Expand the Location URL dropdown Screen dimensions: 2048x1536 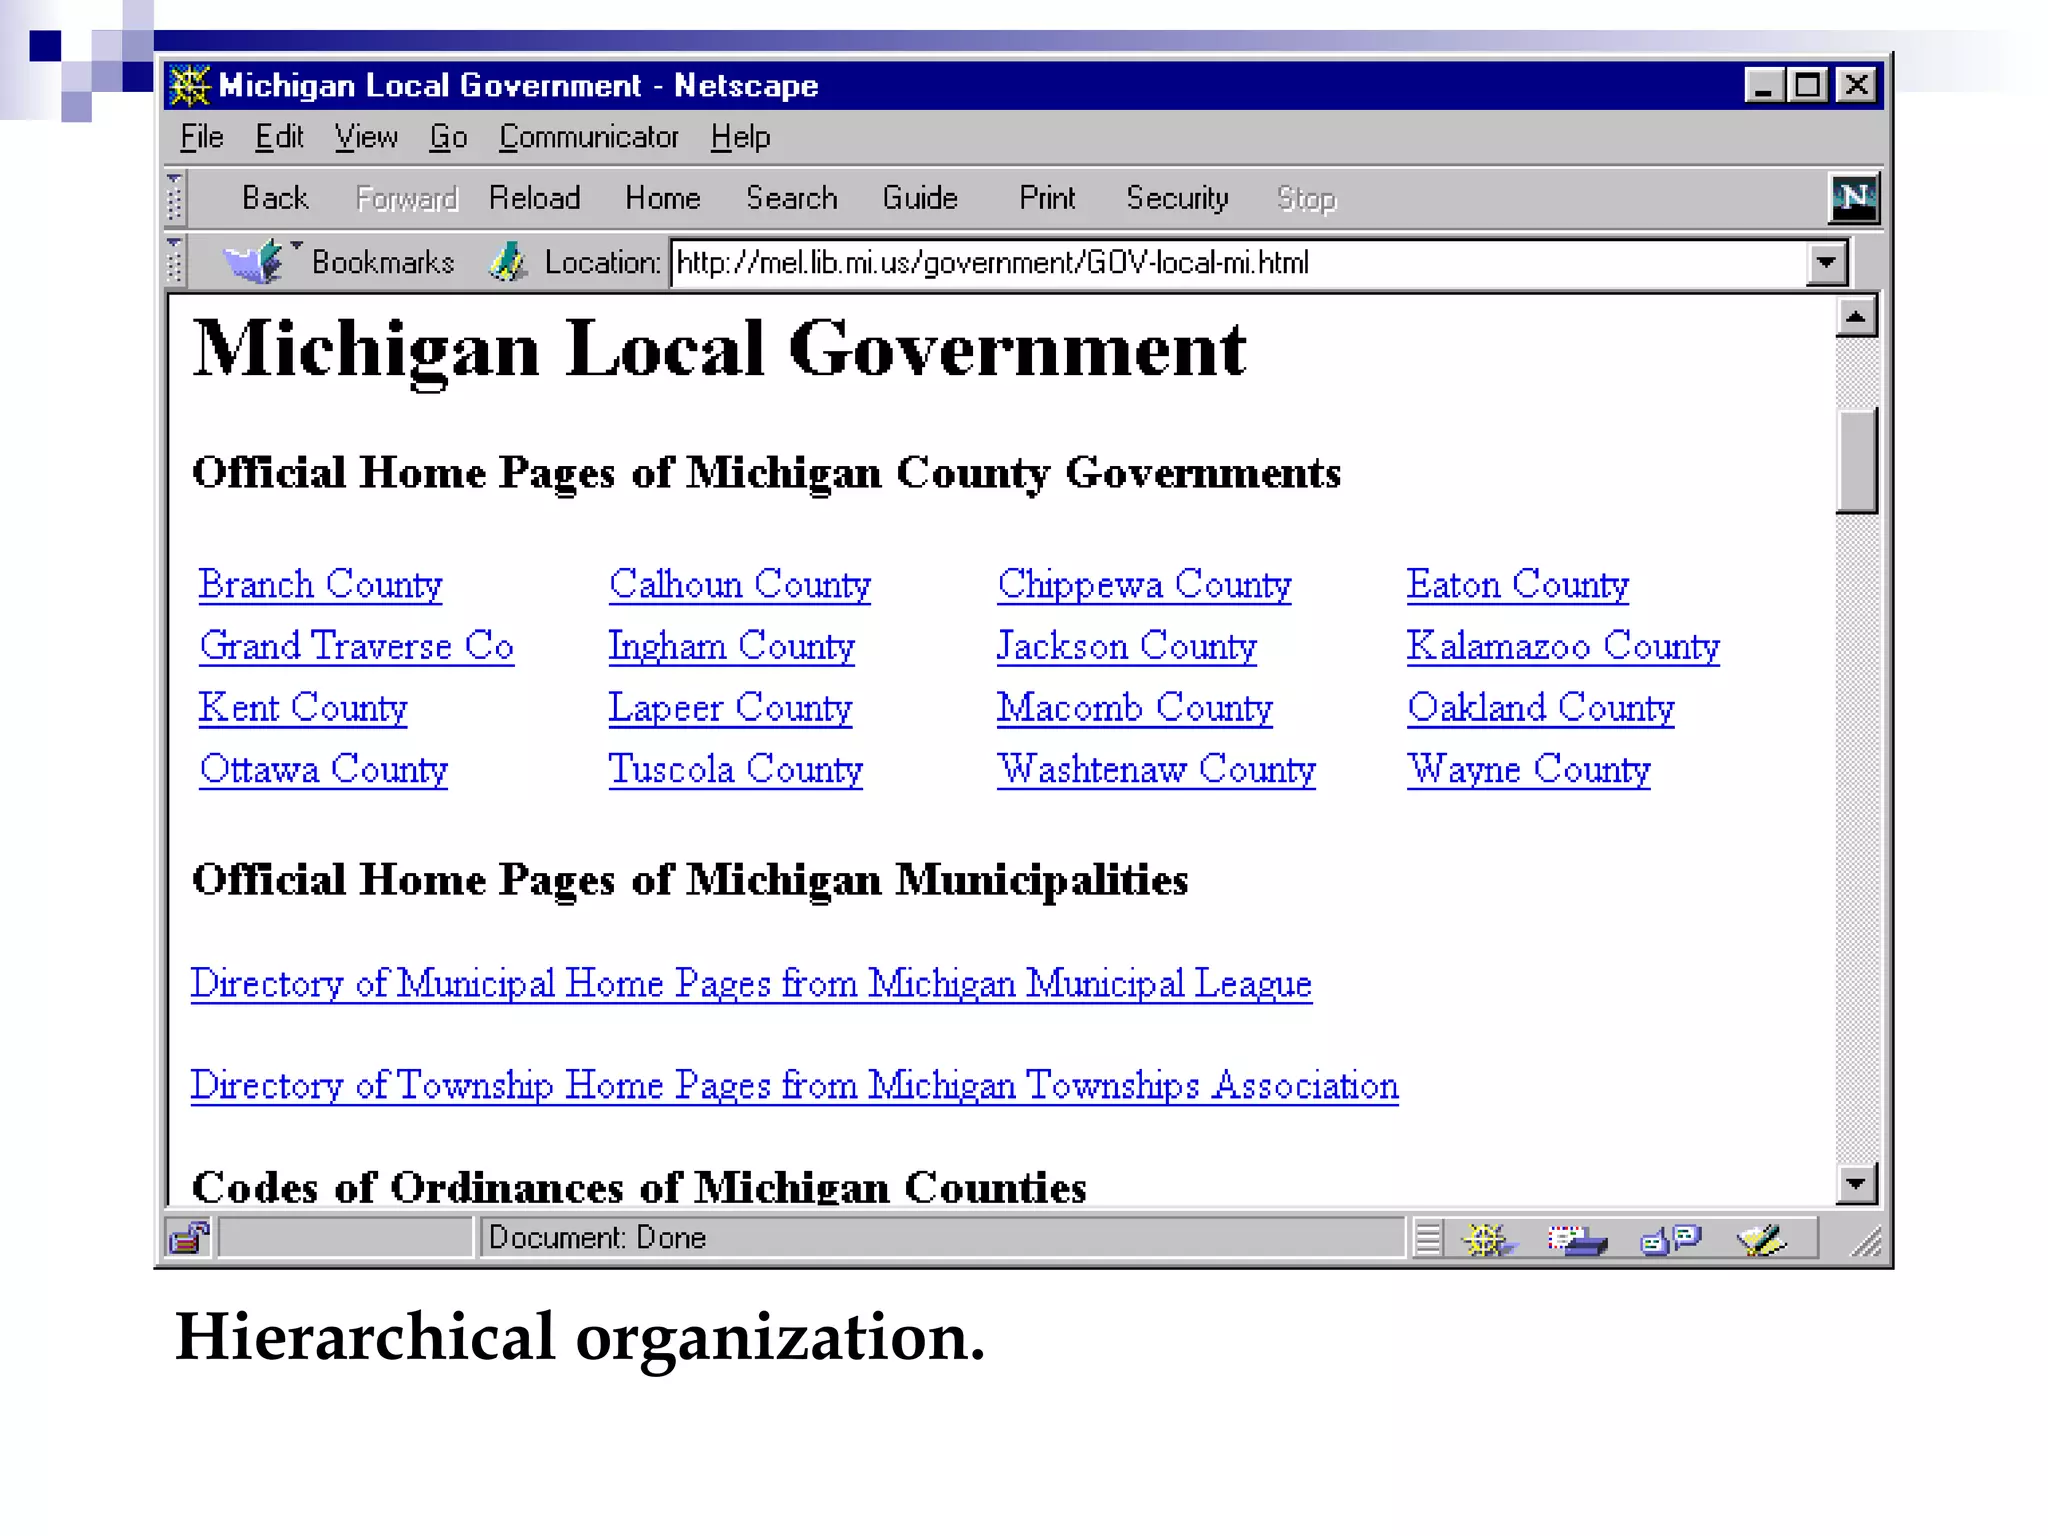pos(1827,263)
